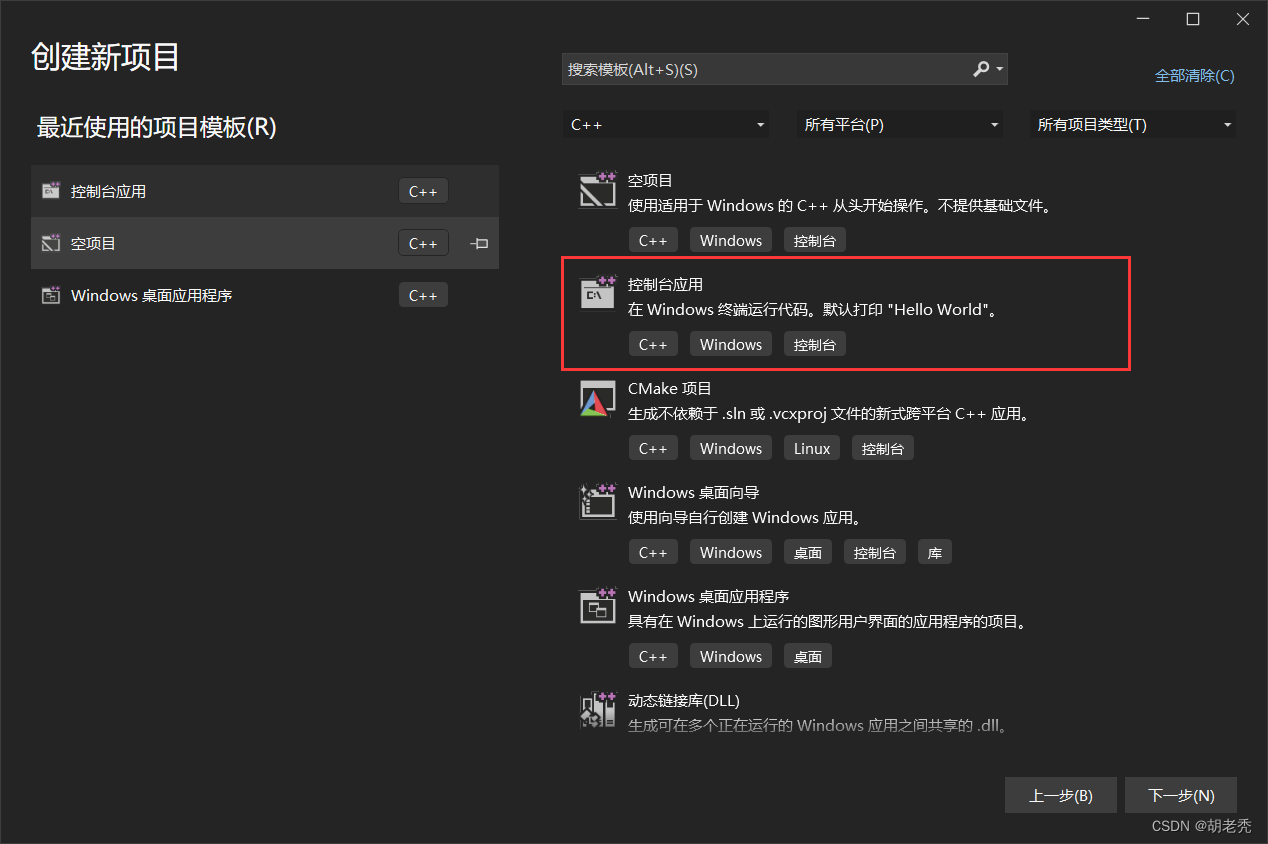This screenshot has width=1268, height=844.
Task: Click Windows tag under 控制台应用
Action: coord(731,344)
